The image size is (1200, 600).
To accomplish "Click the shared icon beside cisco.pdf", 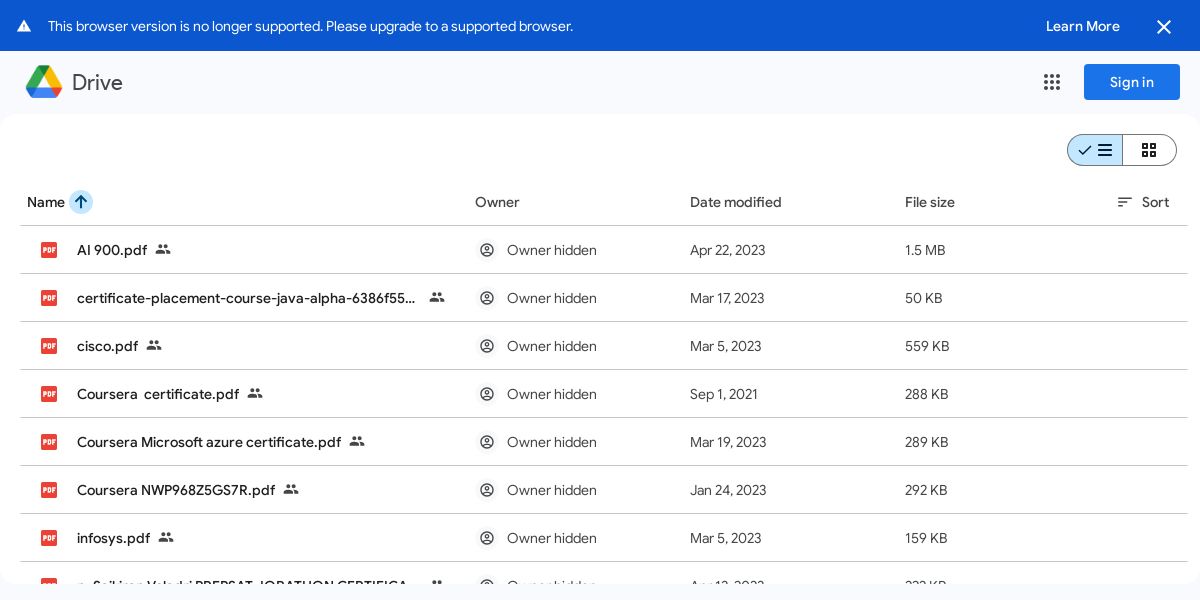I will pyautogui.click(x=154, y=345).
